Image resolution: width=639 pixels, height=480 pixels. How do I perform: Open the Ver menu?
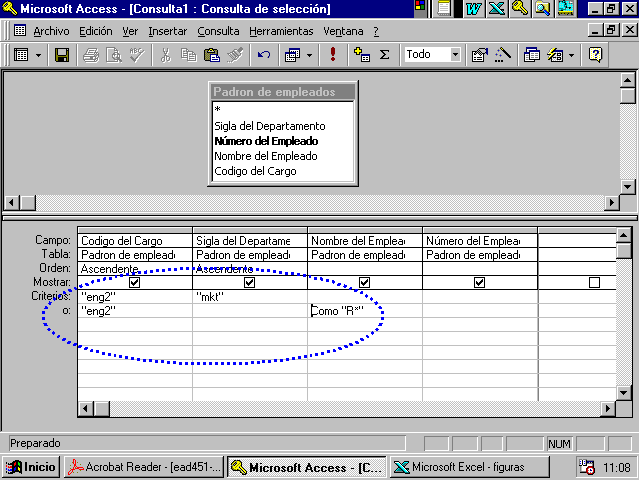130,31
